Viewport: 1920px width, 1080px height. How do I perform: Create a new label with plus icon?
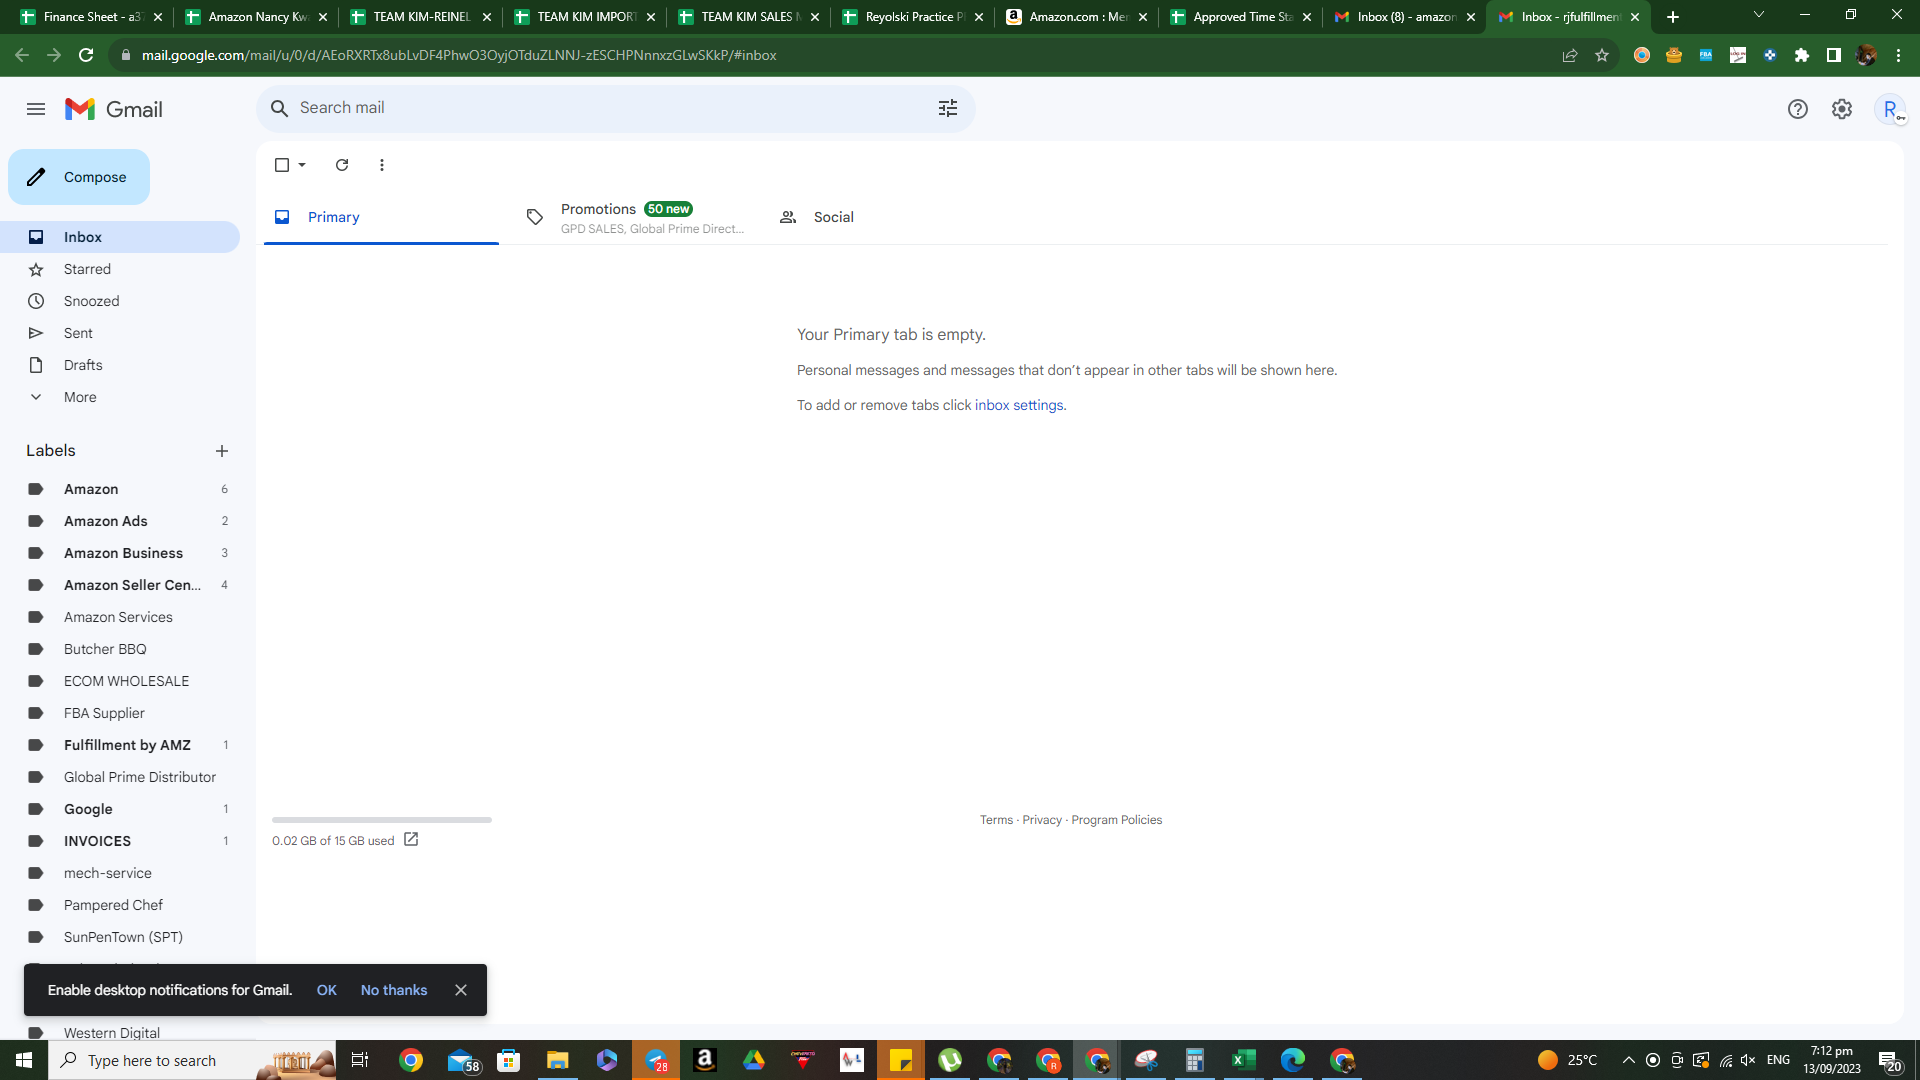[222, 451]
